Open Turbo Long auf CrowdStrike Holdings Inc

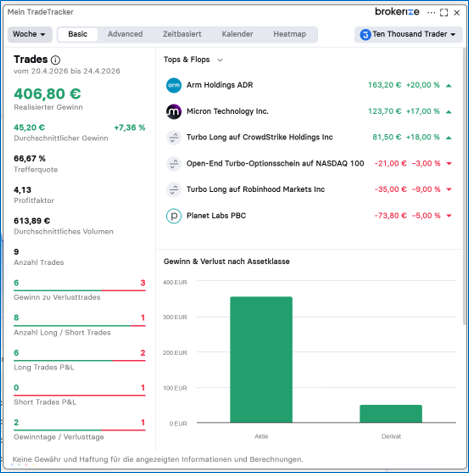tap(309, 137)
